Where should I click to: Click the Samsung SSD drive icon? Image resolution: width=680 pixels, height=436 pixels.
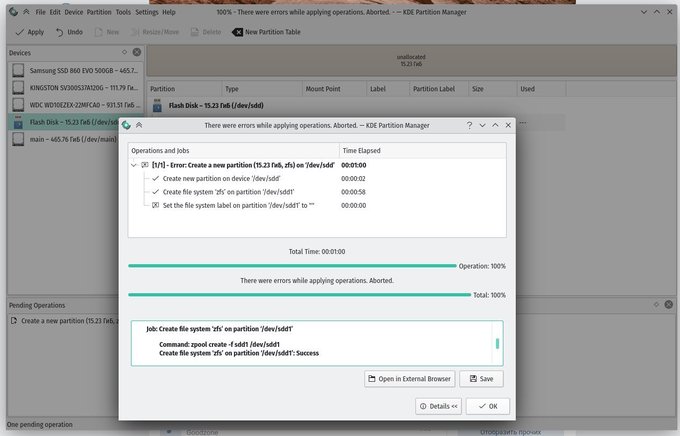click(18, 70)
